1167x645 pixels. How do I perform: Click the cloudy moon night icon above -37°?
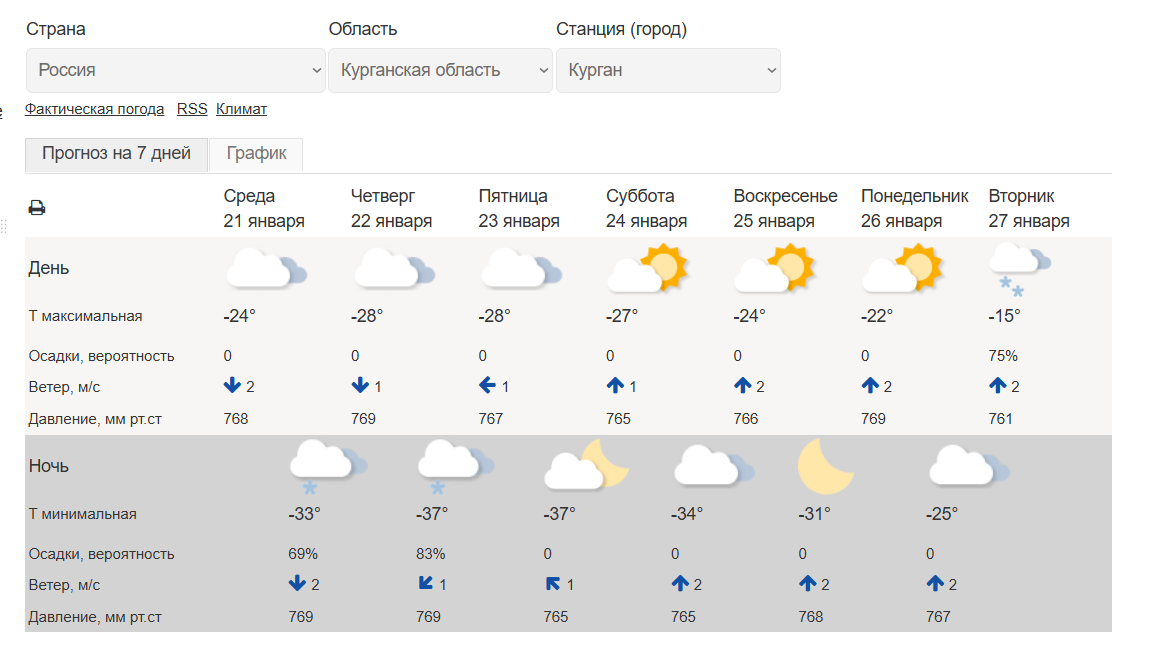pyautogui.click(x=584, y=466)
